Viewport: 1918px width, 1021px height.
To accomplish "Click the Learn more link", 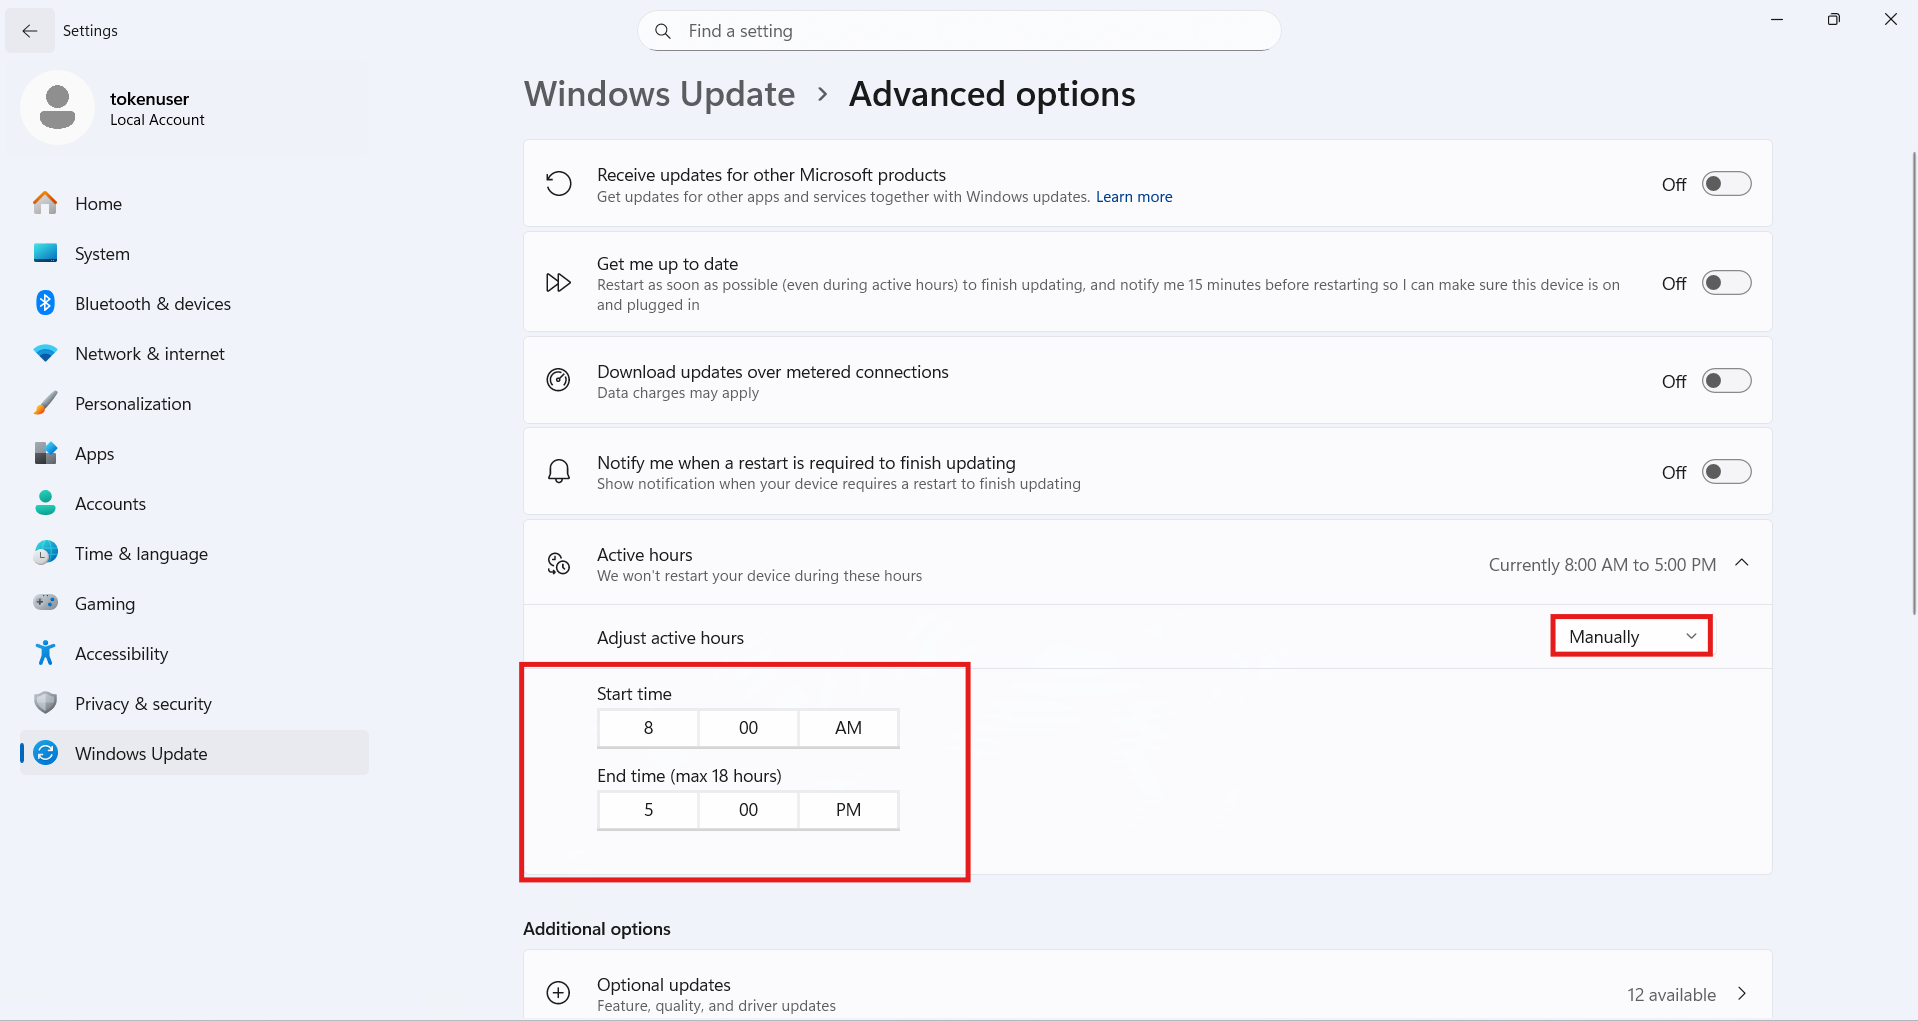I will coord(1133,197).
